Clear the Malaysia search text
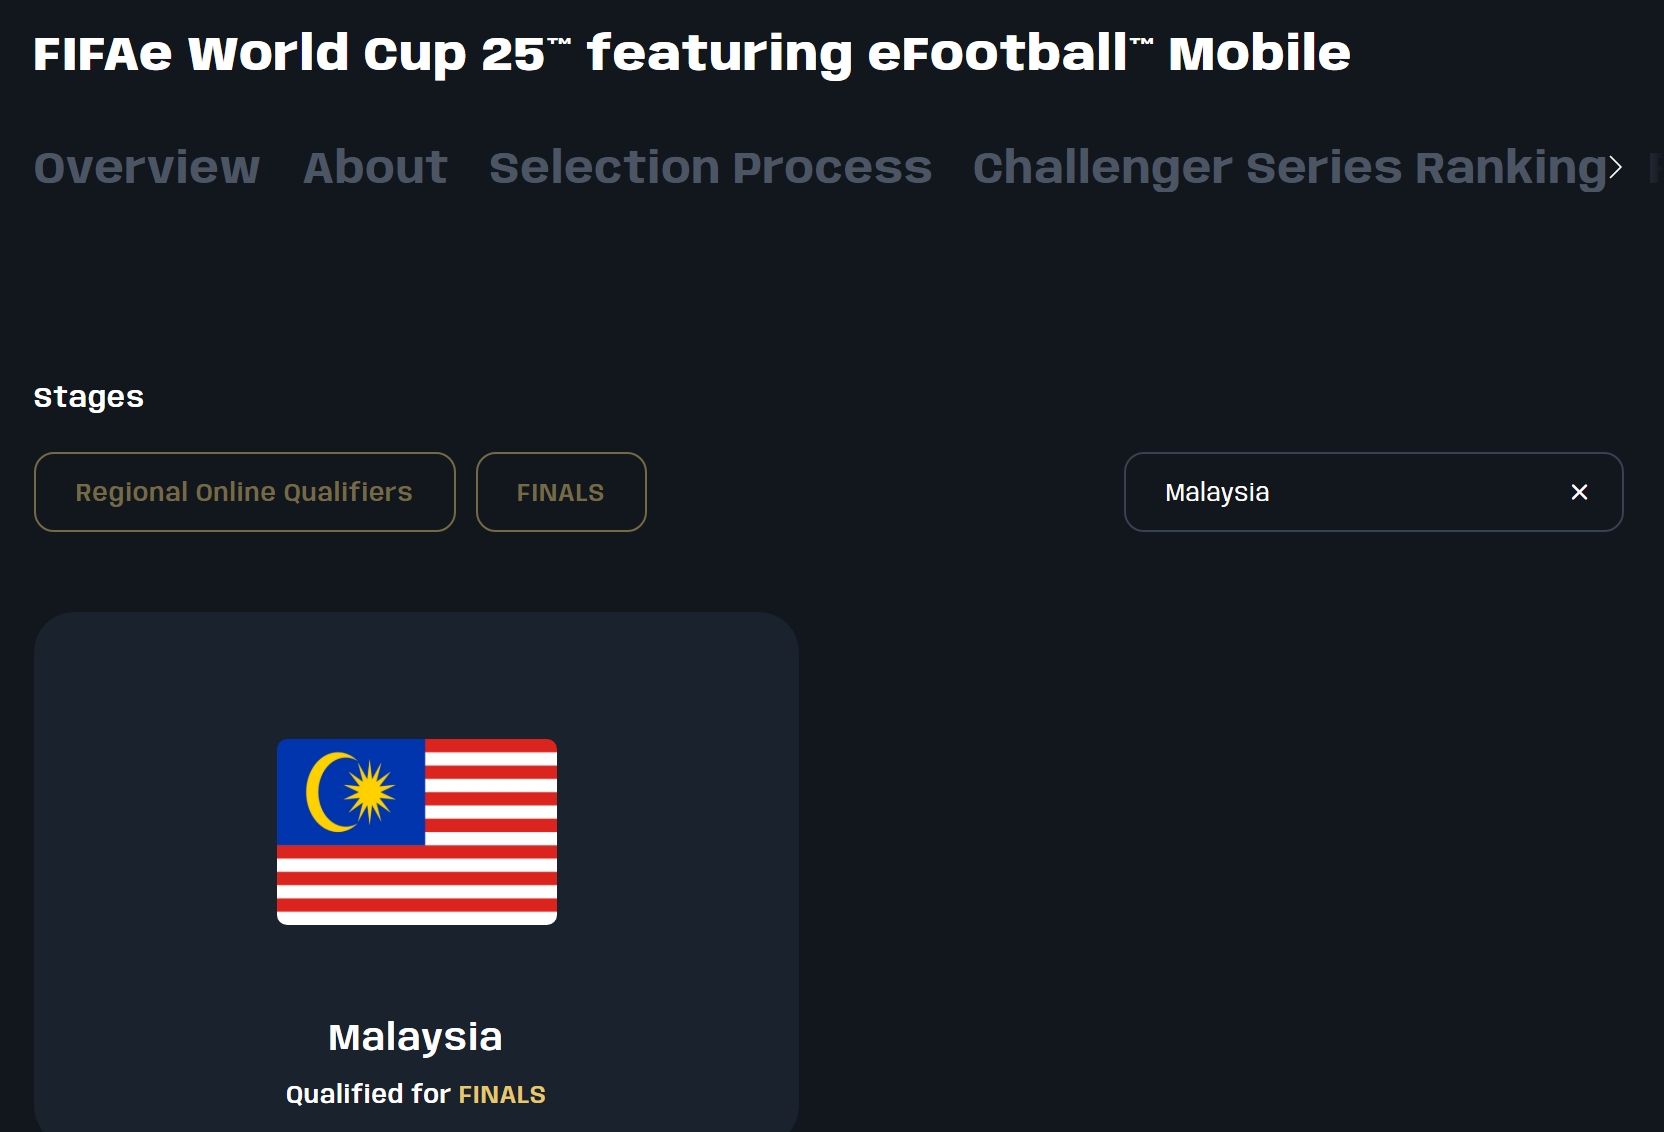The height and width of the screenshot is (1132, 1664). tap(1579, 492)
